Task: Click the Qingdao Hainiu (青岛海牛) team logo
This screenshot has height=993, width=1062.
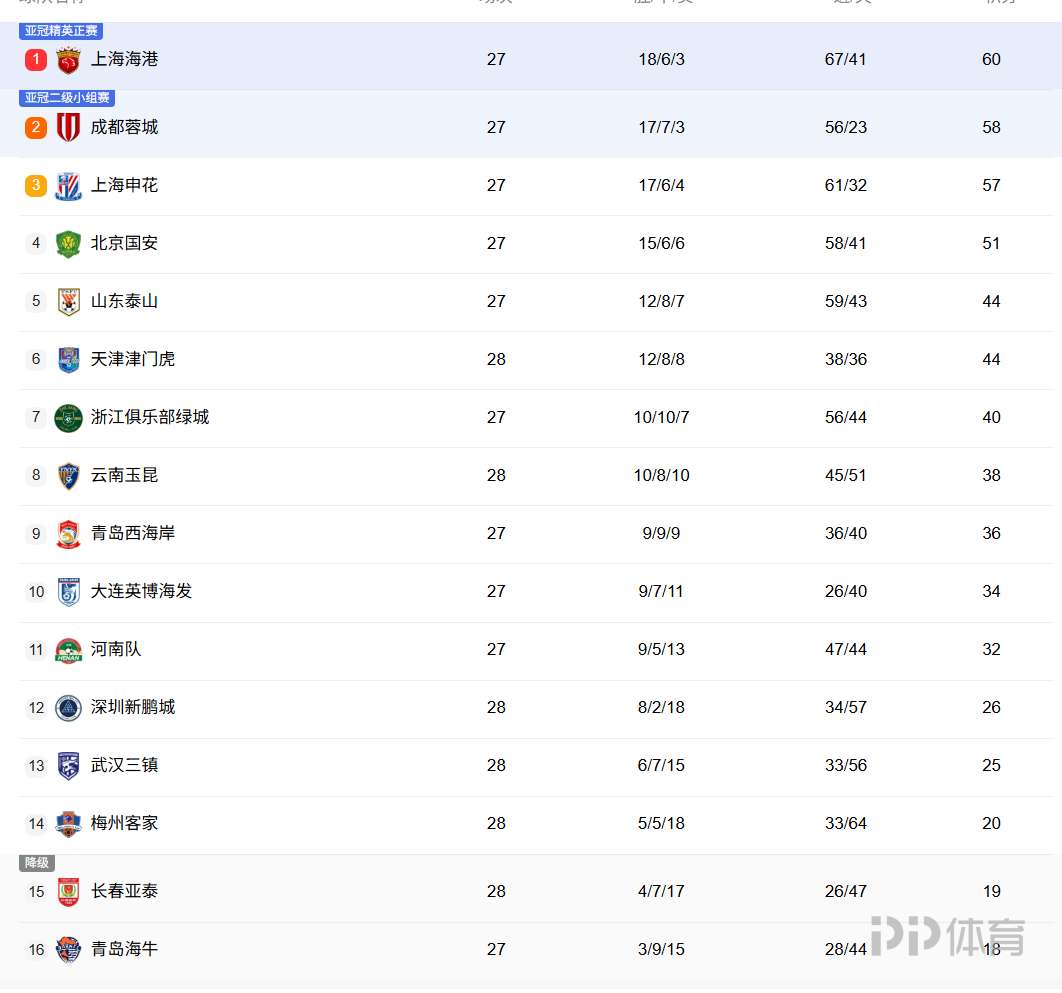Action: point(68,950)
